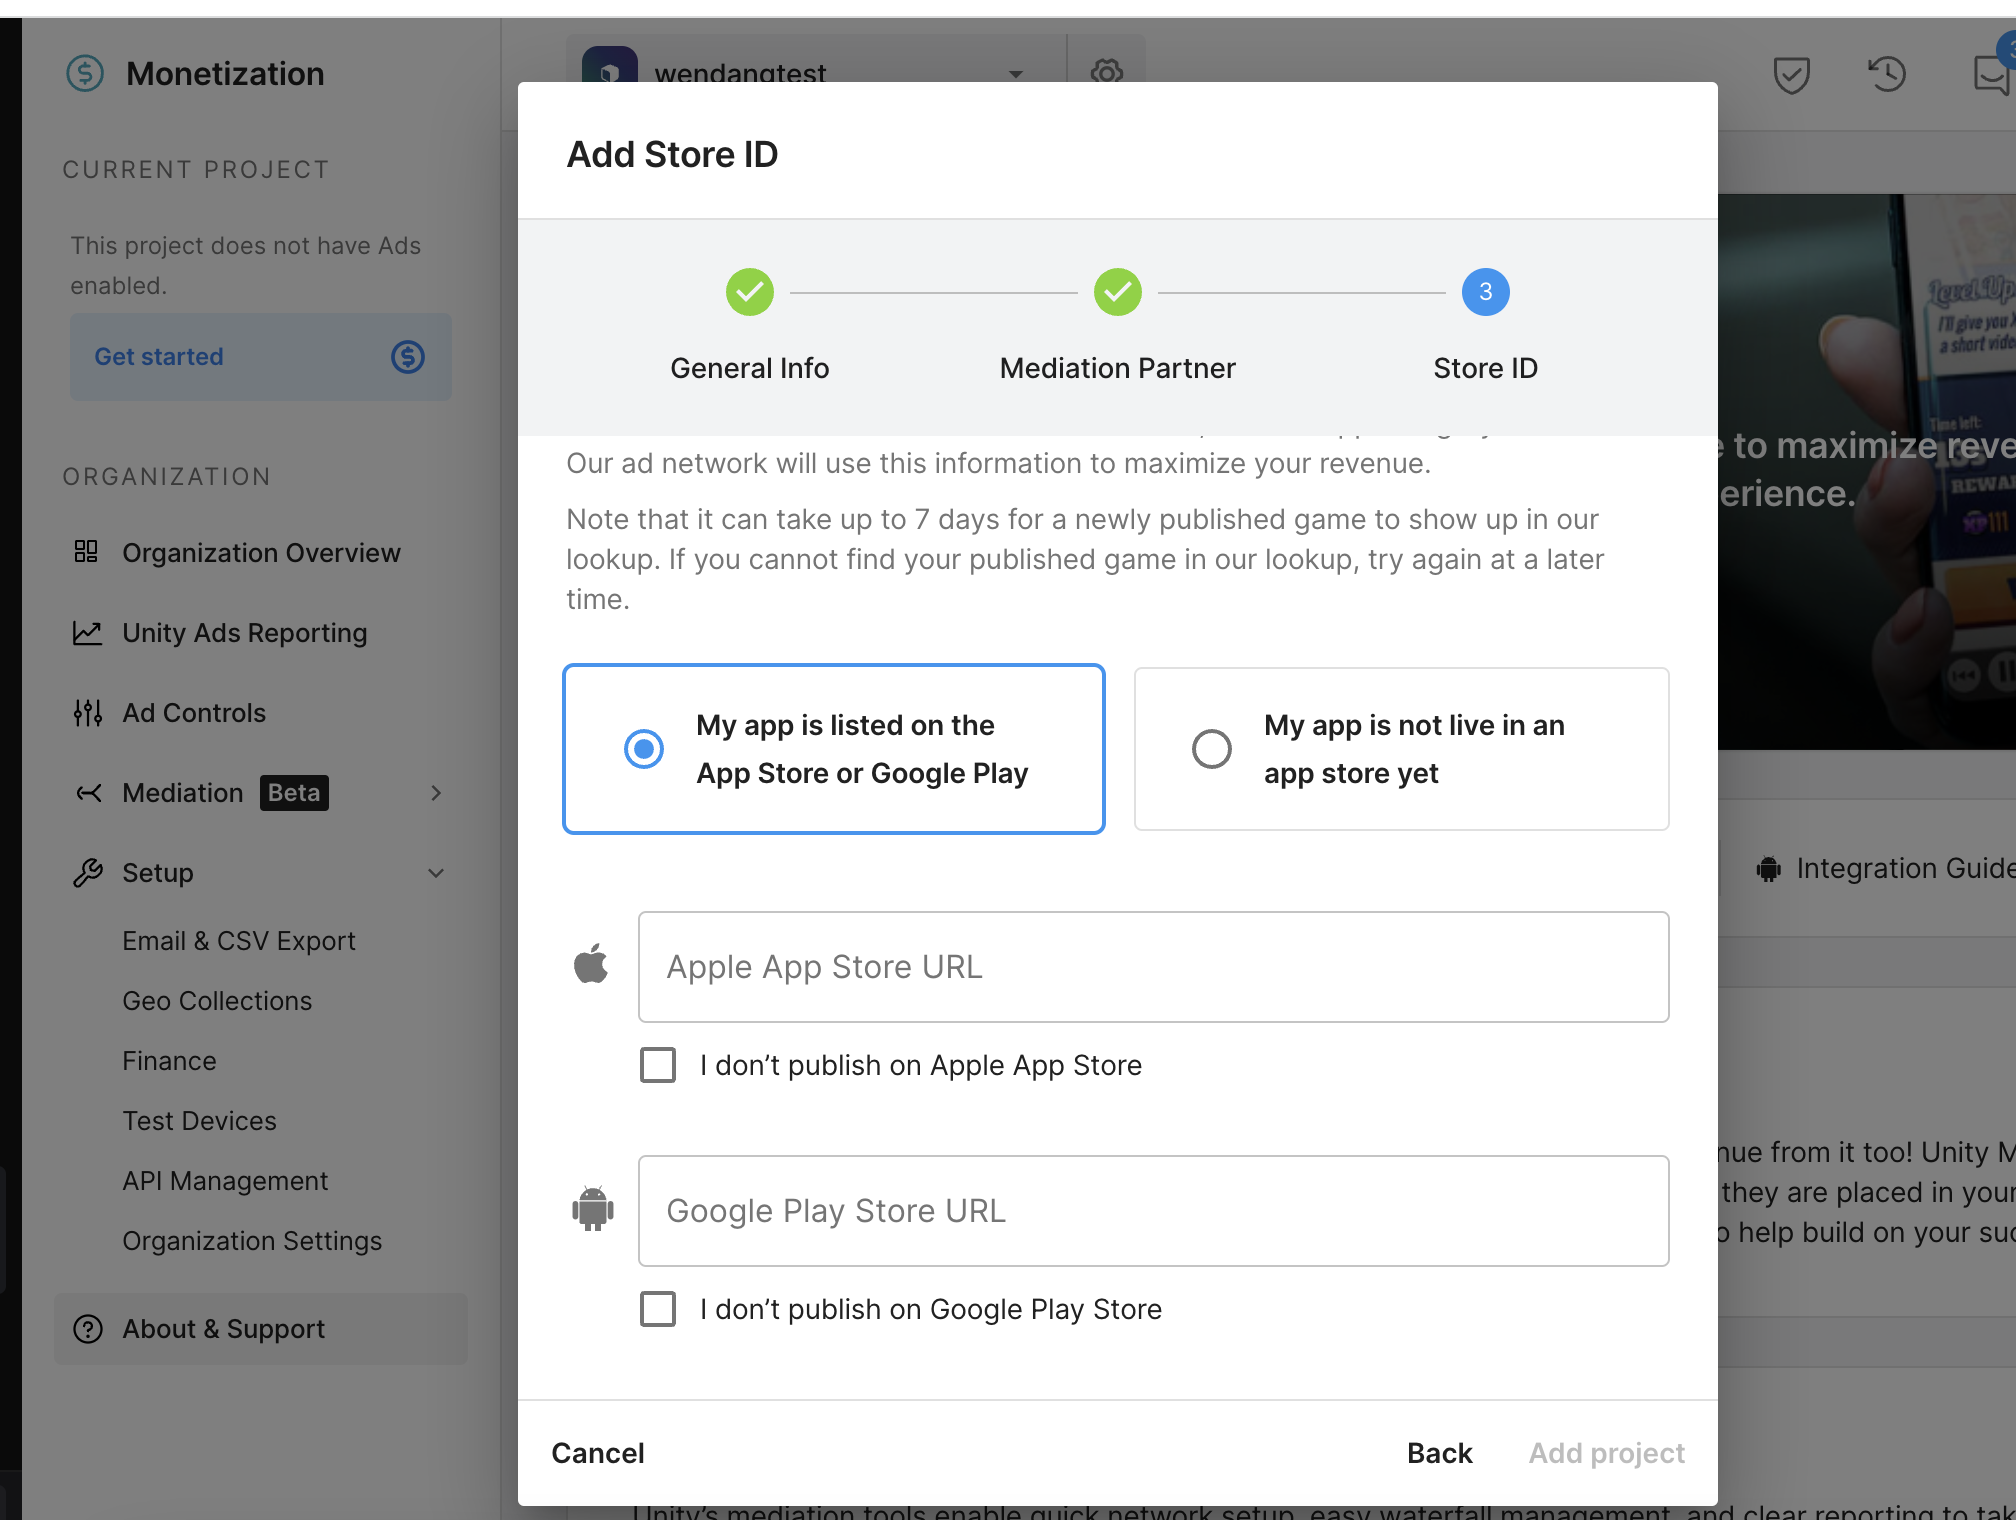Viewport: 2016px width, 1520px height.
Task: Open API Management
Action: 225,1181
